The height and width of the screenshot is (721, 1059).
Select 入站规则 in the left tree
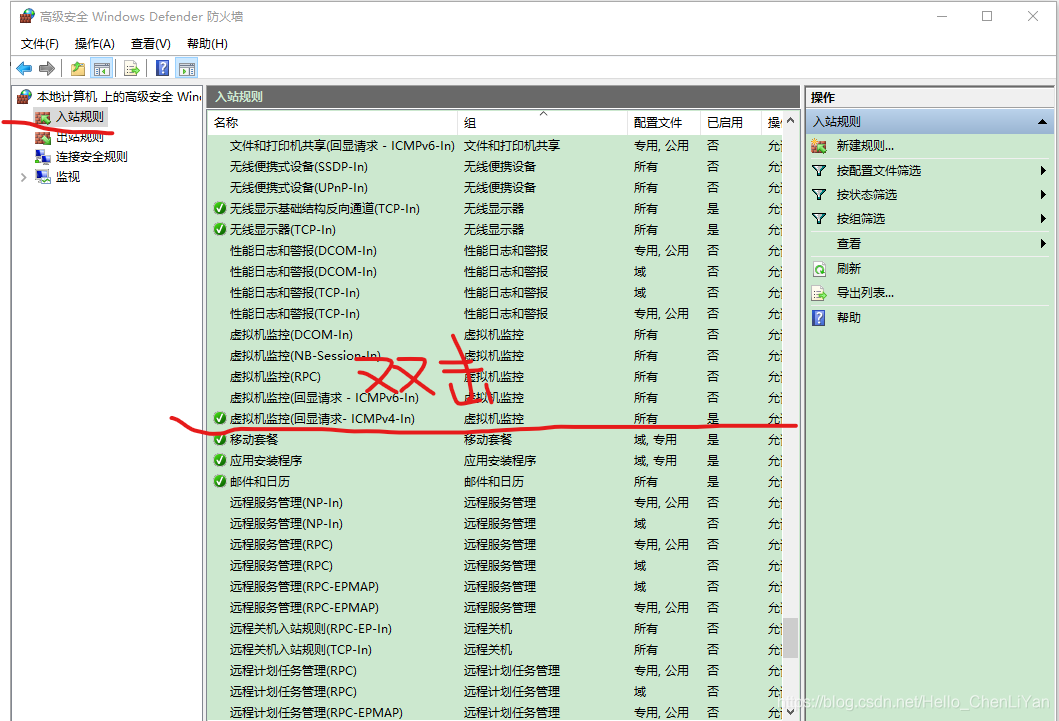click(x=80, y=117)
